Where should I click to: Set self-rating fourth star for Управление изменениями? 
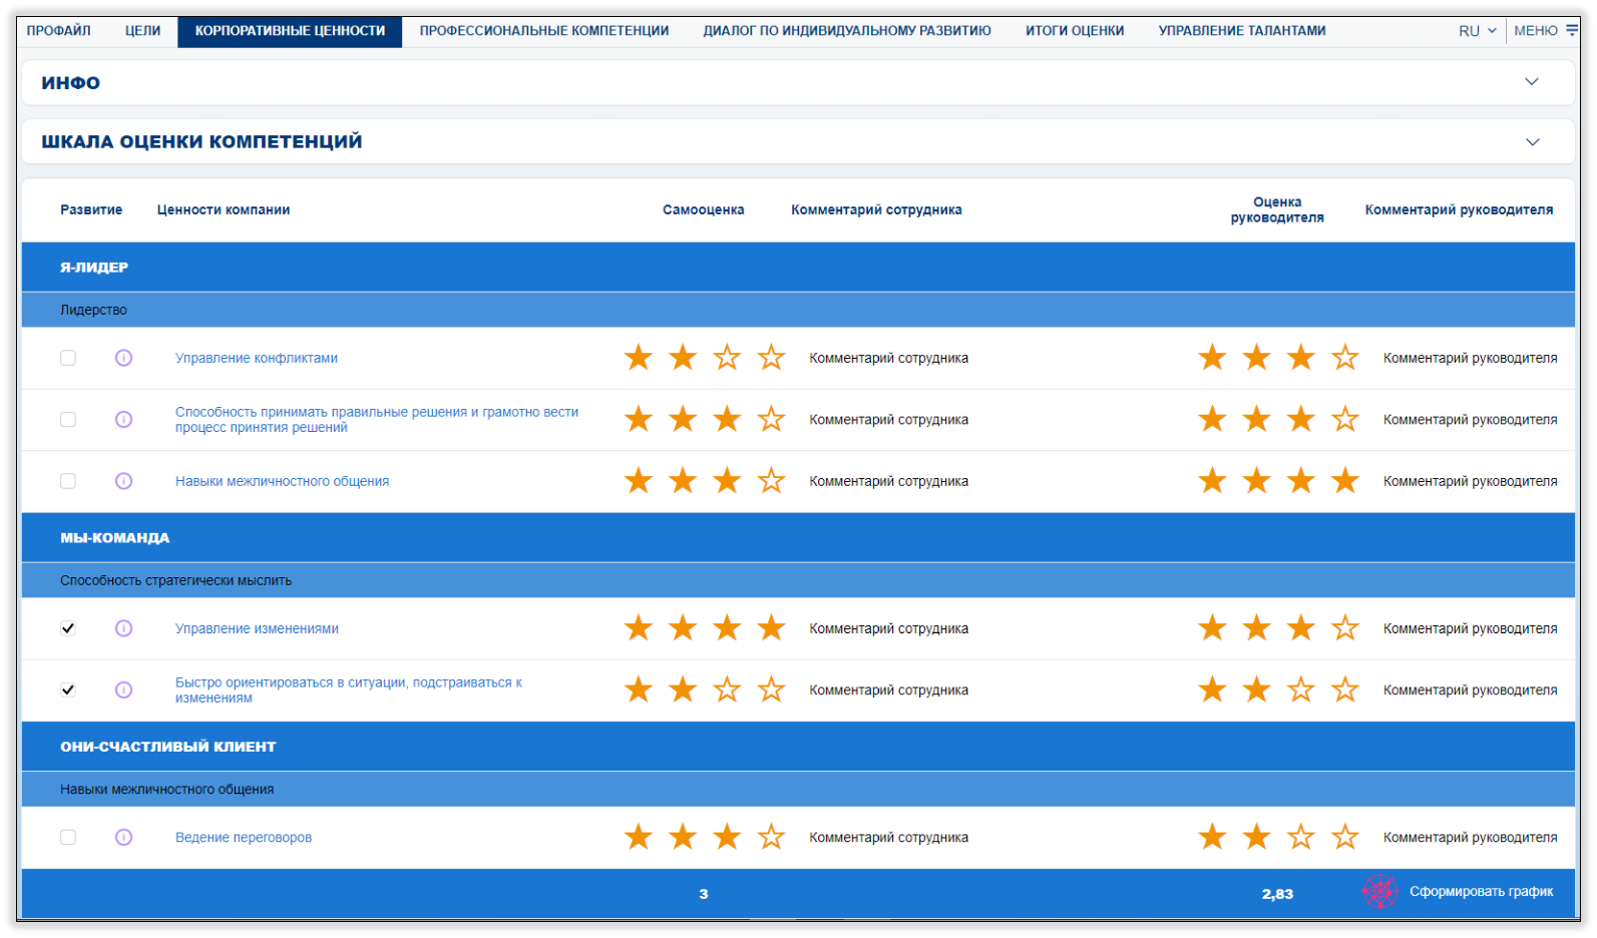771,628
